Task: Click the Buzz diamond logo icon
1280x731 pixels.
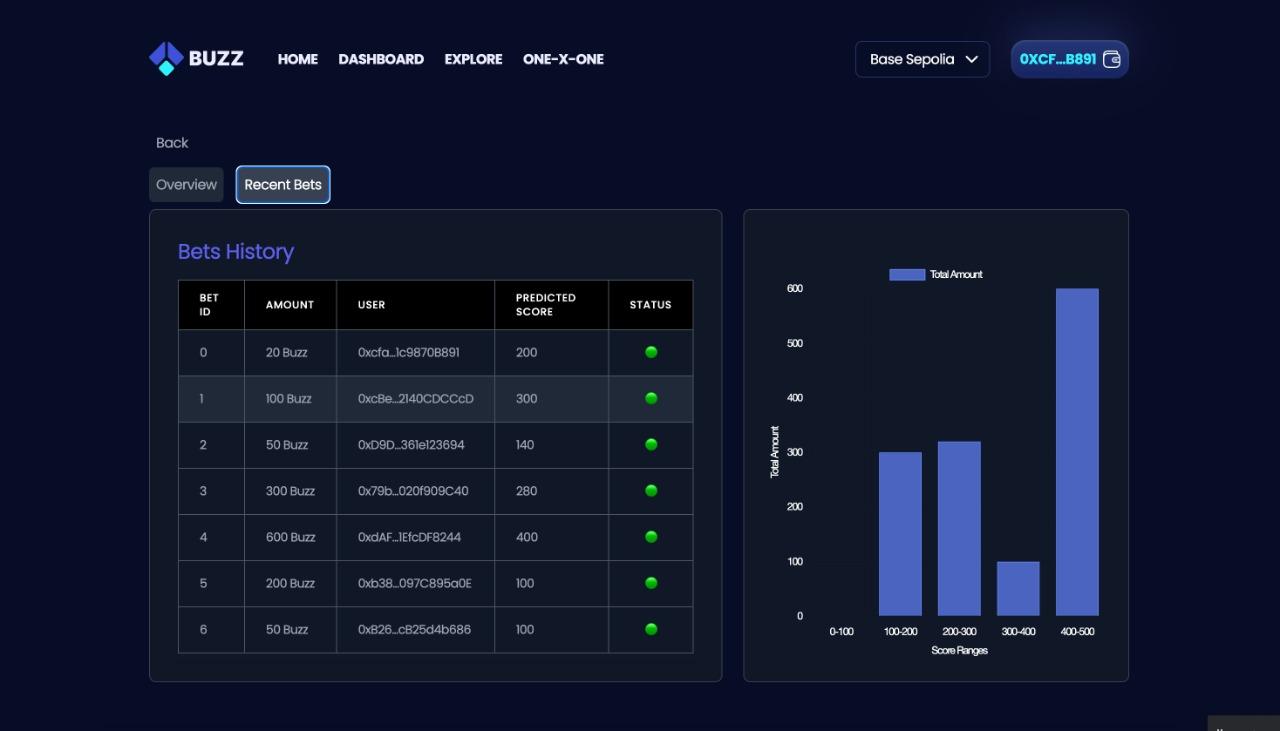Action: pos(166,58)
